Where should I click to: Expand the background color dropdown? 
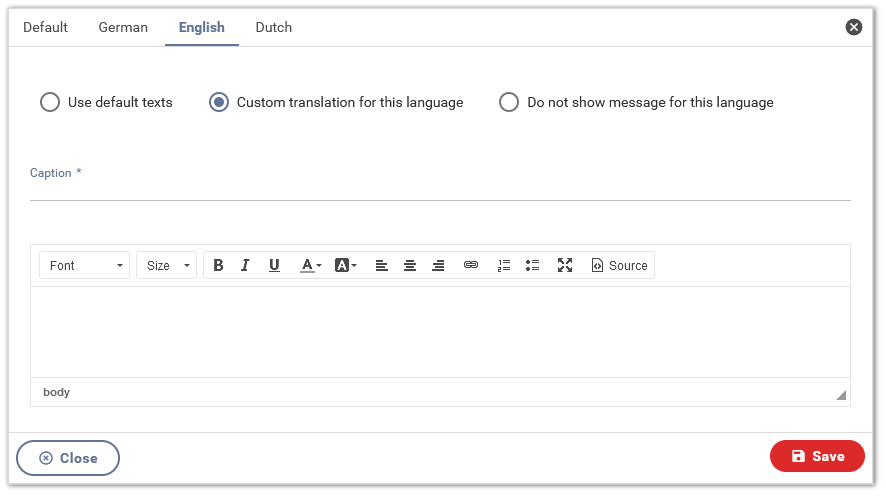coord(346,266)
